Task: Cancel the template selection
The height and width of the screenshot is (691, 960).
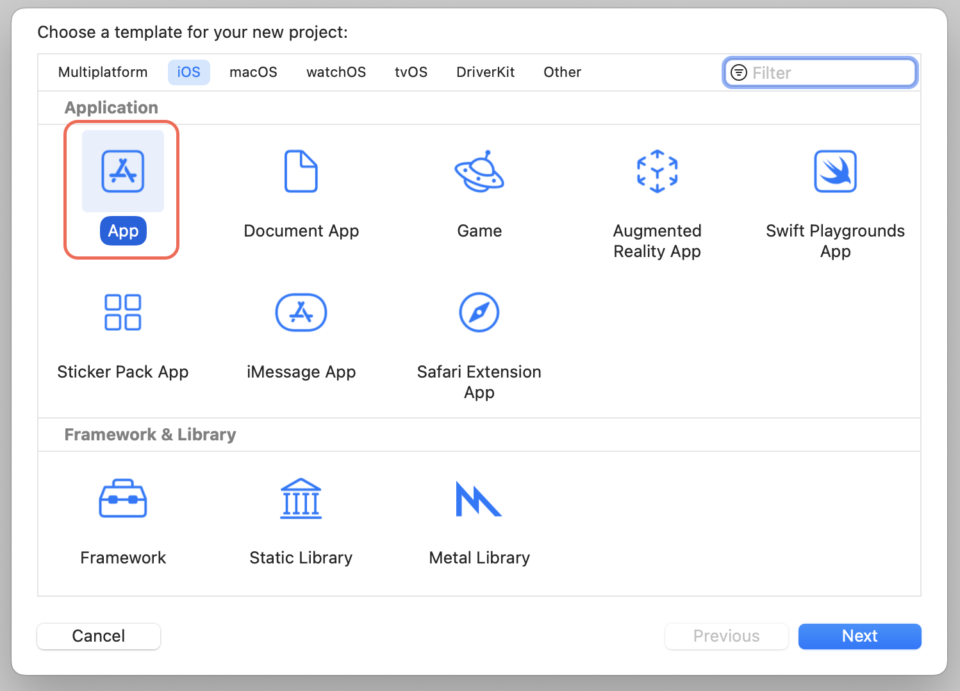Action: 98,636
